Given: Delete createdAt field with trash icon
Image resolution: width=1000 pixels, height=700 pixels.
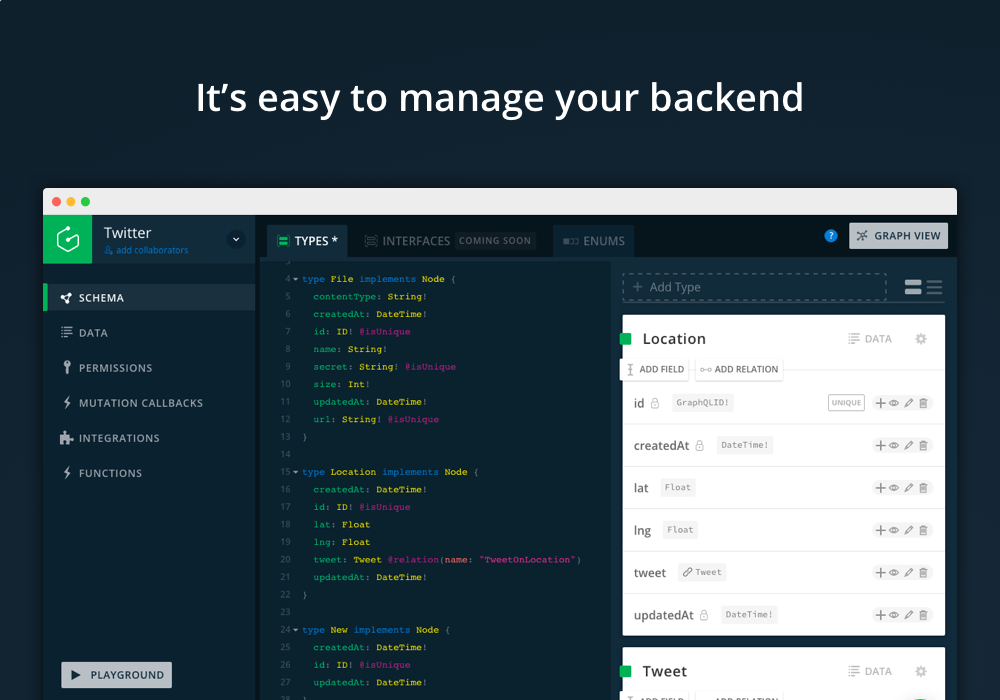Looking at the screenshot, I should [923, 446].
